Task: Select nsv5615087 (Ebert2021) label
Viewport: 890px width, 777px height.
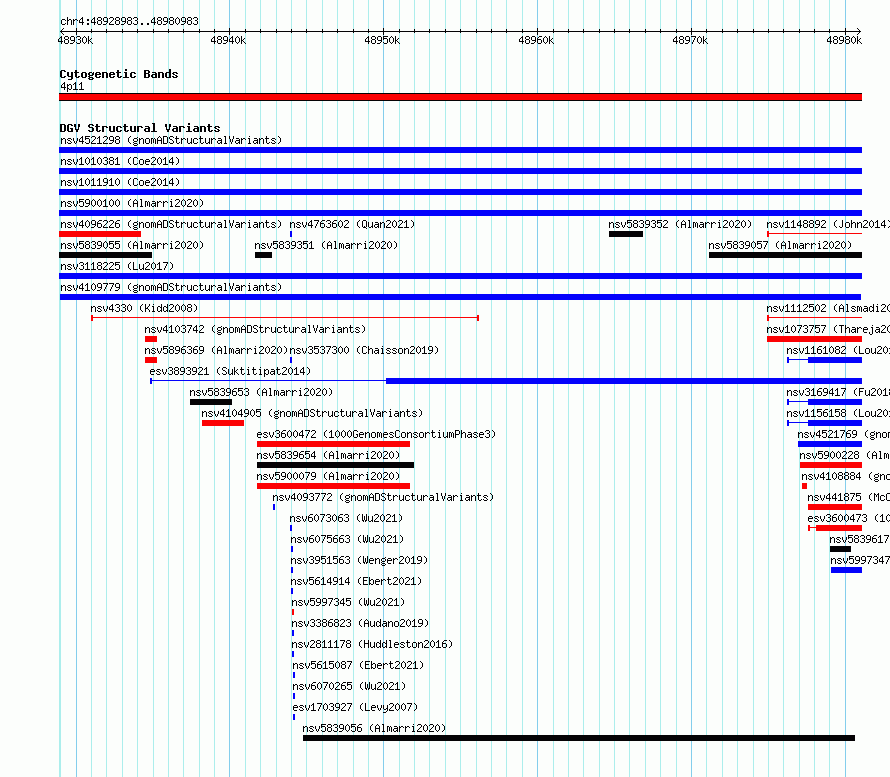Action: [x=358, y=665]
